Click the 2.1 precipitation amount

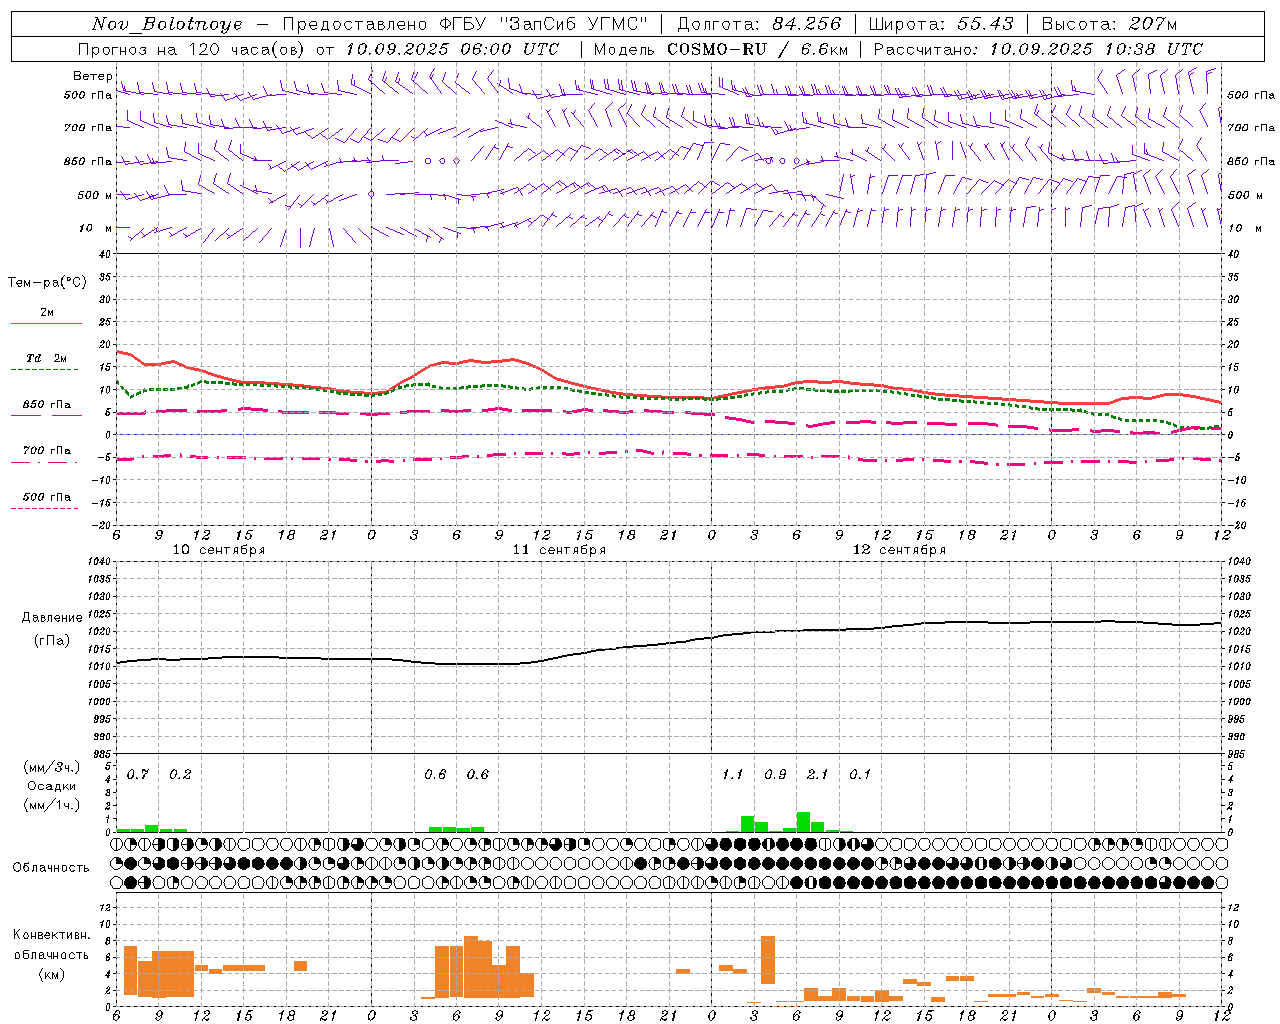coord(818,774)
